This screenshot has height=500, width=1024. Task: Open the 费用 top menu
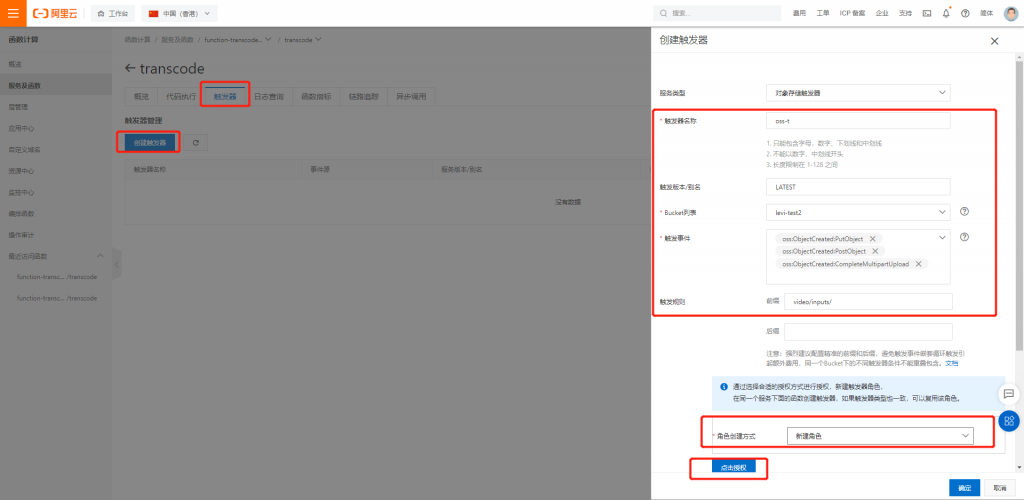[x=799, y=13]
